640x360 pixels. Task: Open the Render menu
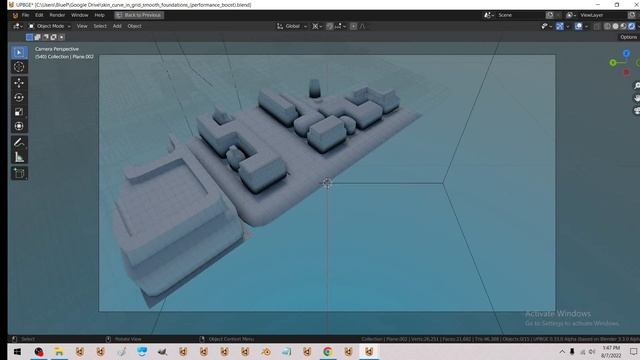[57, 15]
